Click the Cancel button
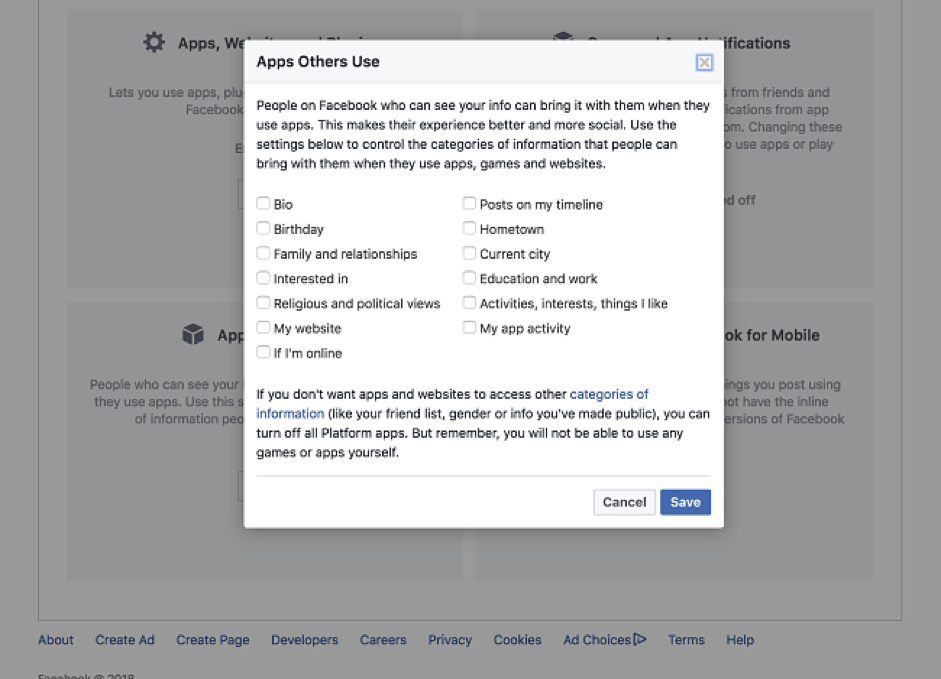941x679 pixels. click(x=624, y=502)
